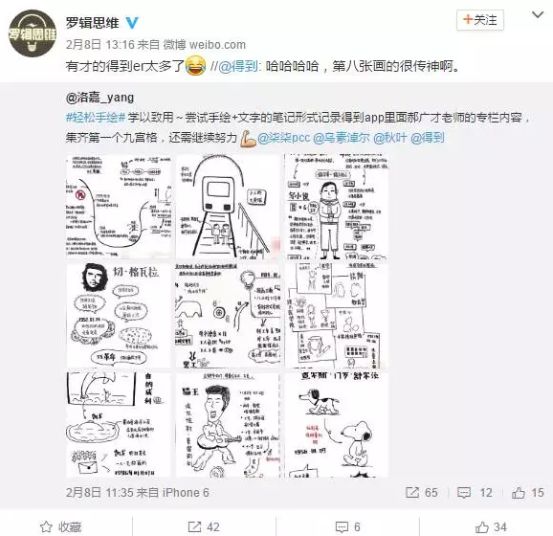Open the train tunnel sketch thumbnail
The height and width of the screenshot is (536, 553).
click(x=228, y=207)
